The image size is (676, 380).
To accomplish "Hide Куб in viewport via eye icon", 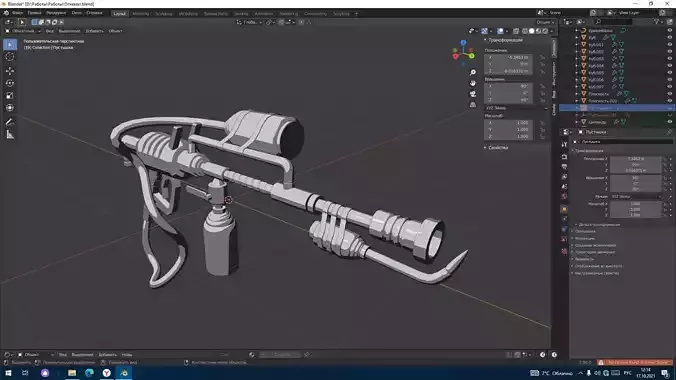I will pyautogui.click(x=670, y=38).
